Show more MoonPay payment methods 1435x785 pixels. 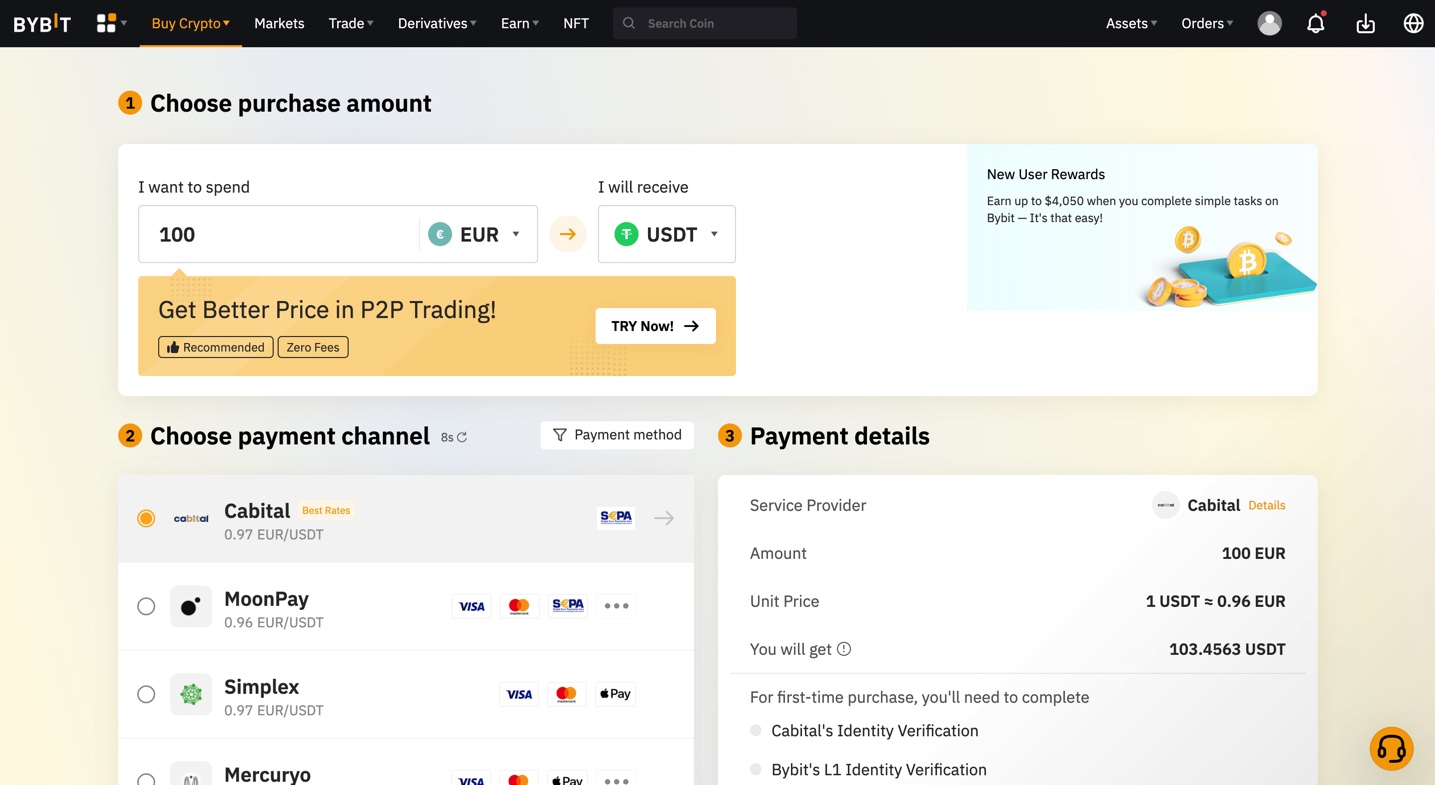616,606
